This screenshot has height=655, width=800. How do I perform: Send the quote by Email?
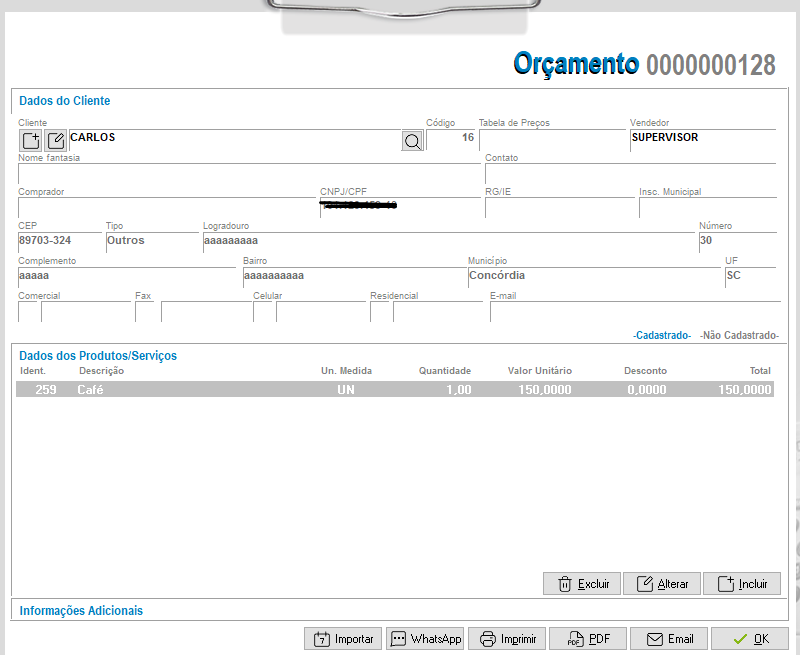click(x=669, y=639)
